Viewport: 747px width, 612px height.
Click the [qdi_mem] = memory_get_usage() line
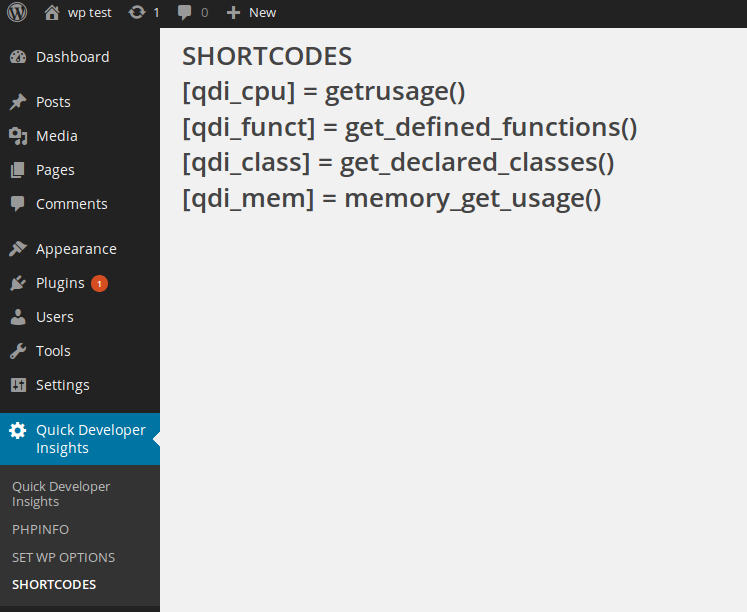pyautogui.click(x=392, y=199)
